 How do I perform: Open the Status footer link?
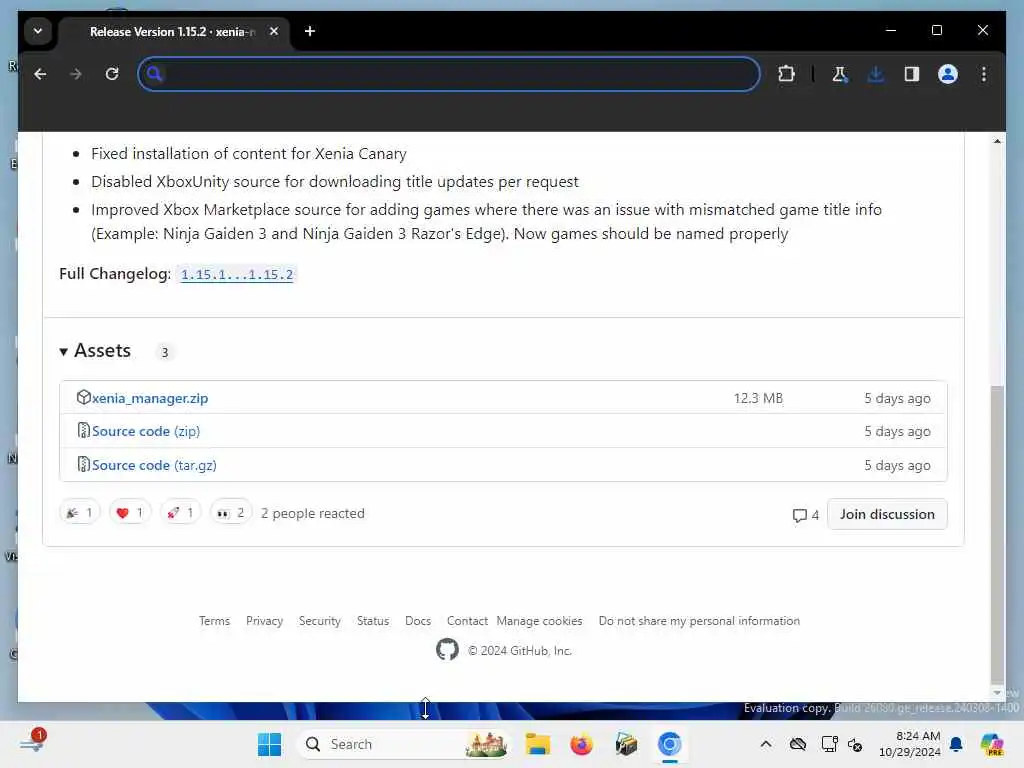pyautogui.click(x=373, y=621)
